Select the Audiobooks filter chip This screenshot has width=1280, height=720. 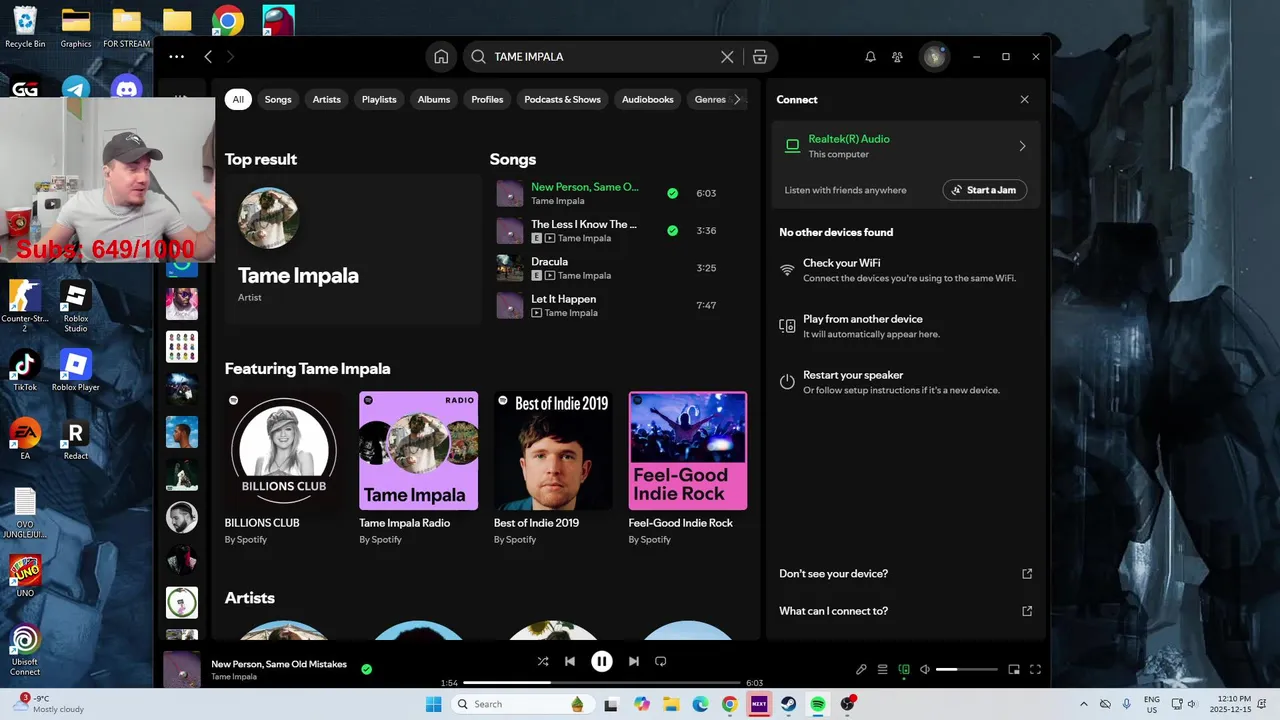pos(648,99)
